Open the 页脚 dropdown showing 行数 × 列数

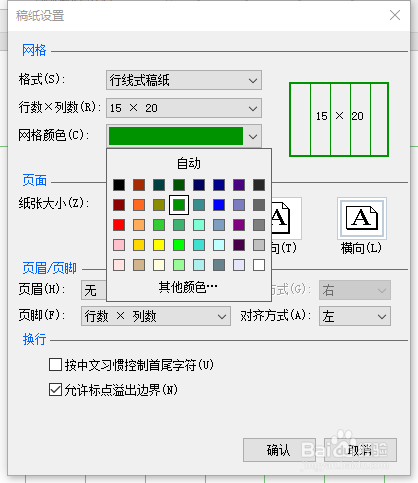tap(156, 316)
